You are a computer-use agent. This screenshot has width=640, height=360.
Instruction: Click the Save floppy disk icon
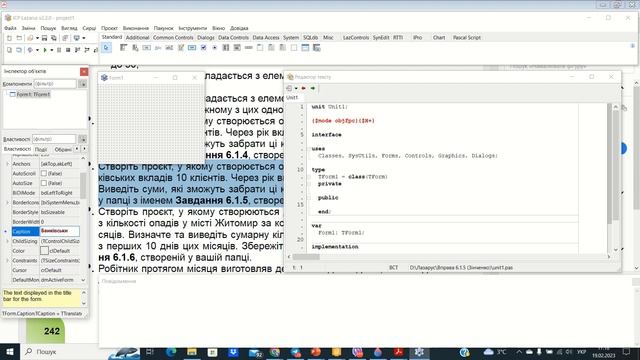point(44,38)
